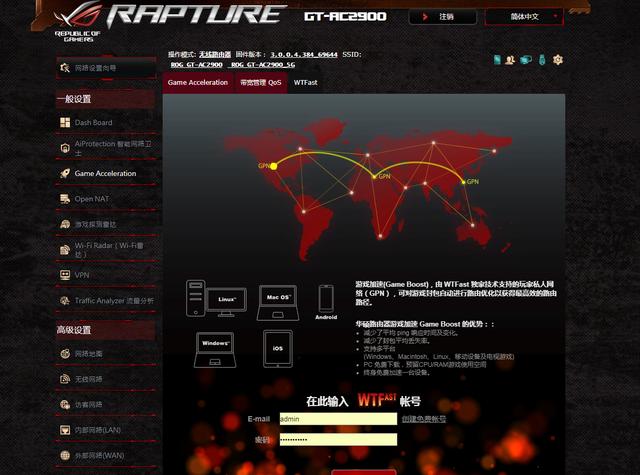The image size is (640, 475).
Task: Click the Linux desktop computer icon
Action: click(216, 298)
